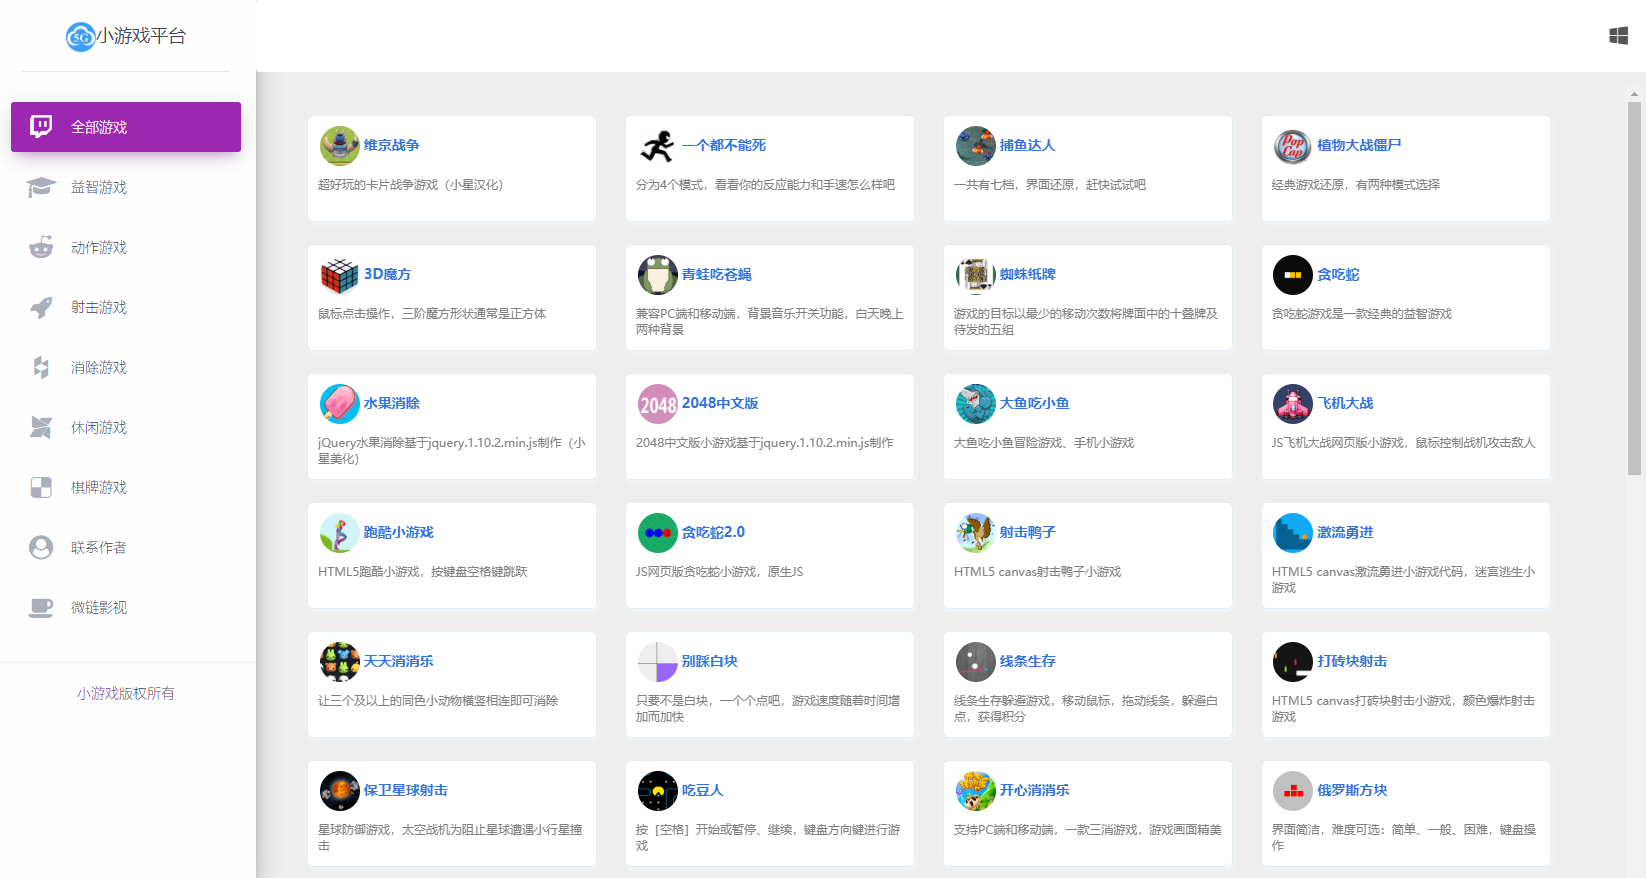The image size is (1646, 878).
Task: Click the 5G platform logo icon
Action: 80,37
